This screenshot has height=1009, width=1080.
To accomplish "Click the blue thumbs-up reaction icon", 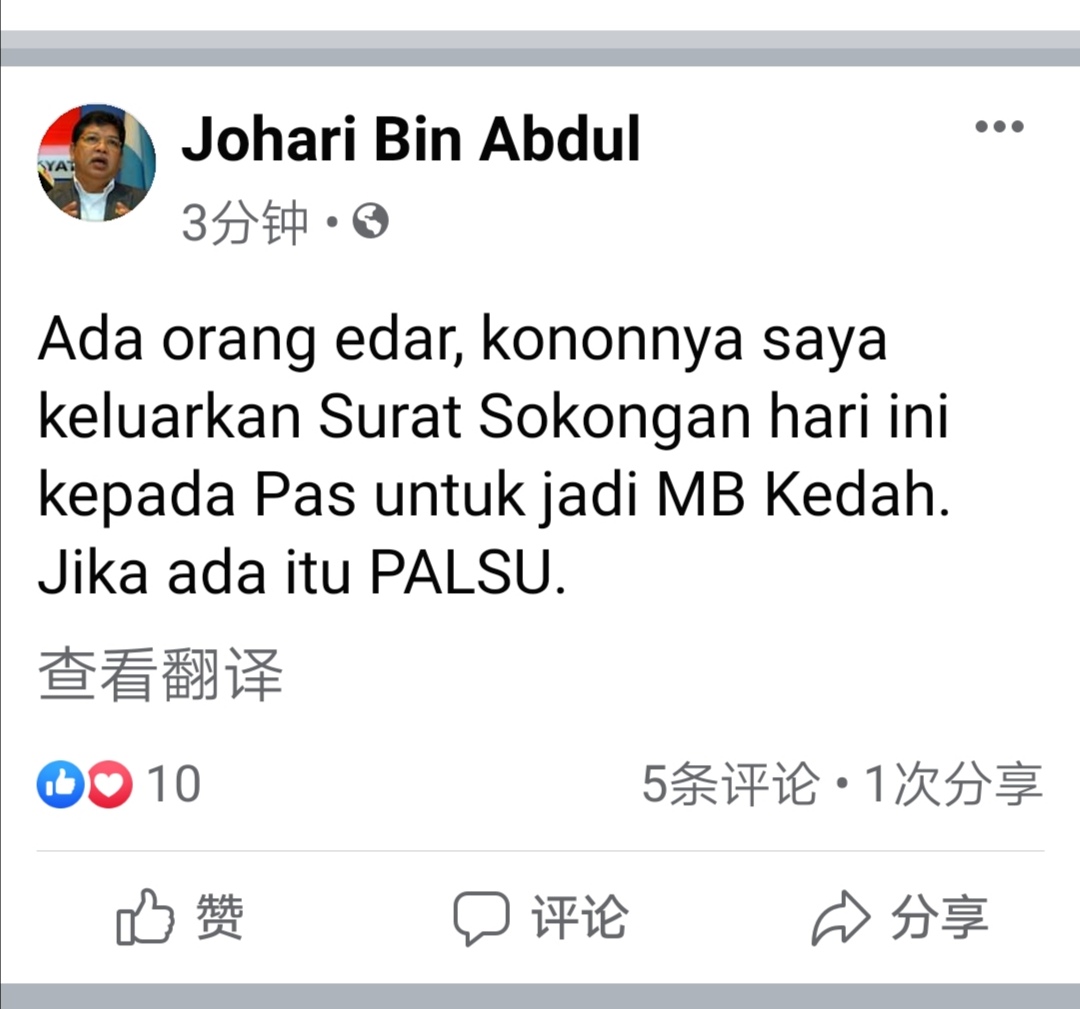I will [x=61, y=784].
